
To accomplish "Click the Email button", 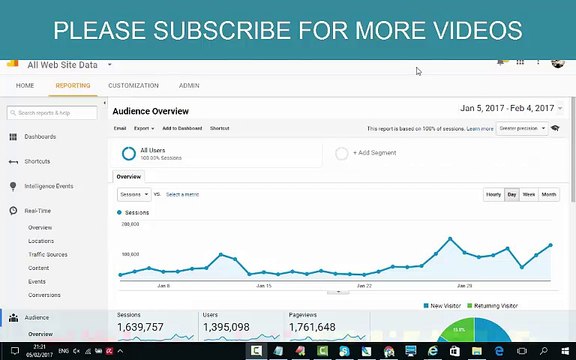I will click(120, 128).
